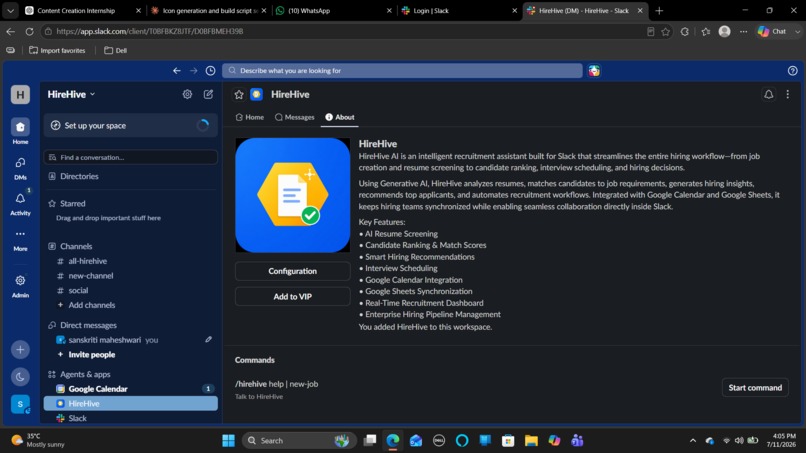Open the Copilot Chat button in Edge
The width and height of the screenshot is (806, 453).
tap(773, 31)
